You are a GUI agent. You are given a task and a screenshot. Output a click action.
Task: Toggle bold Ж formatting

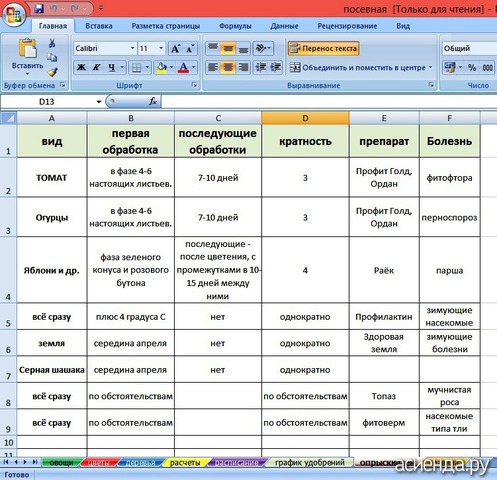tap(81, 68)
